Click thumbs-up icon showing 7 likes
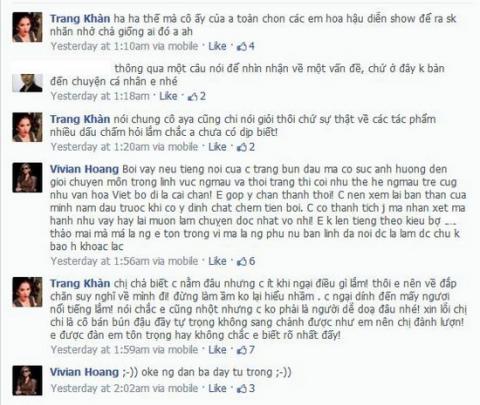The width and height of the screenshot is (480, 405). tap(242, 350)
